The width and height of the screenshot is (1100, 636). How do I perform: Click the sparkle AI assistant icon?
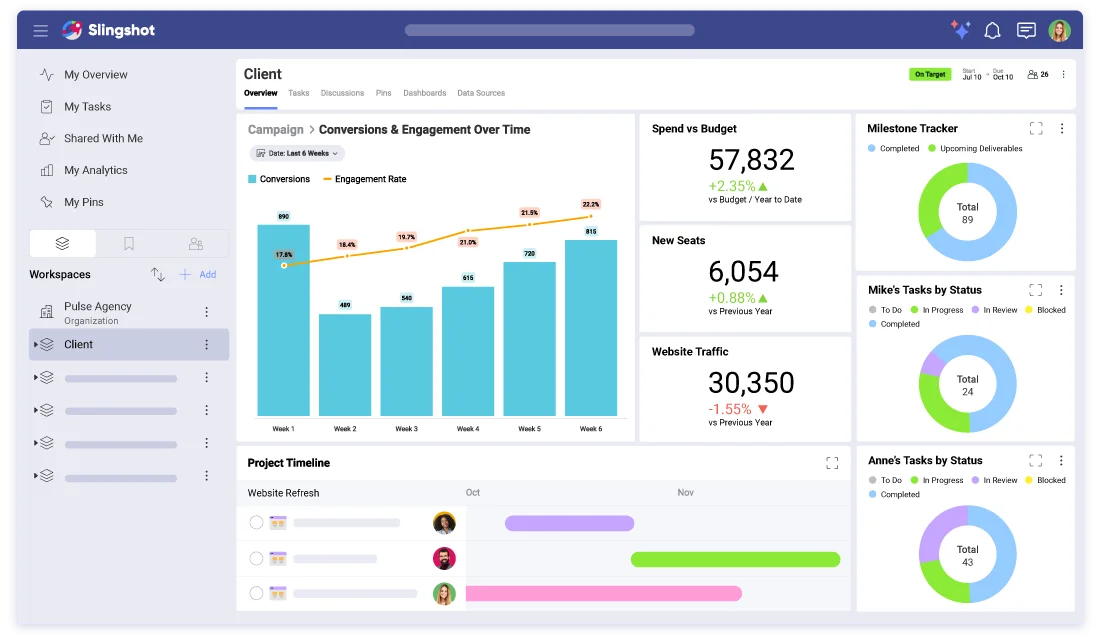pos(959,30)
